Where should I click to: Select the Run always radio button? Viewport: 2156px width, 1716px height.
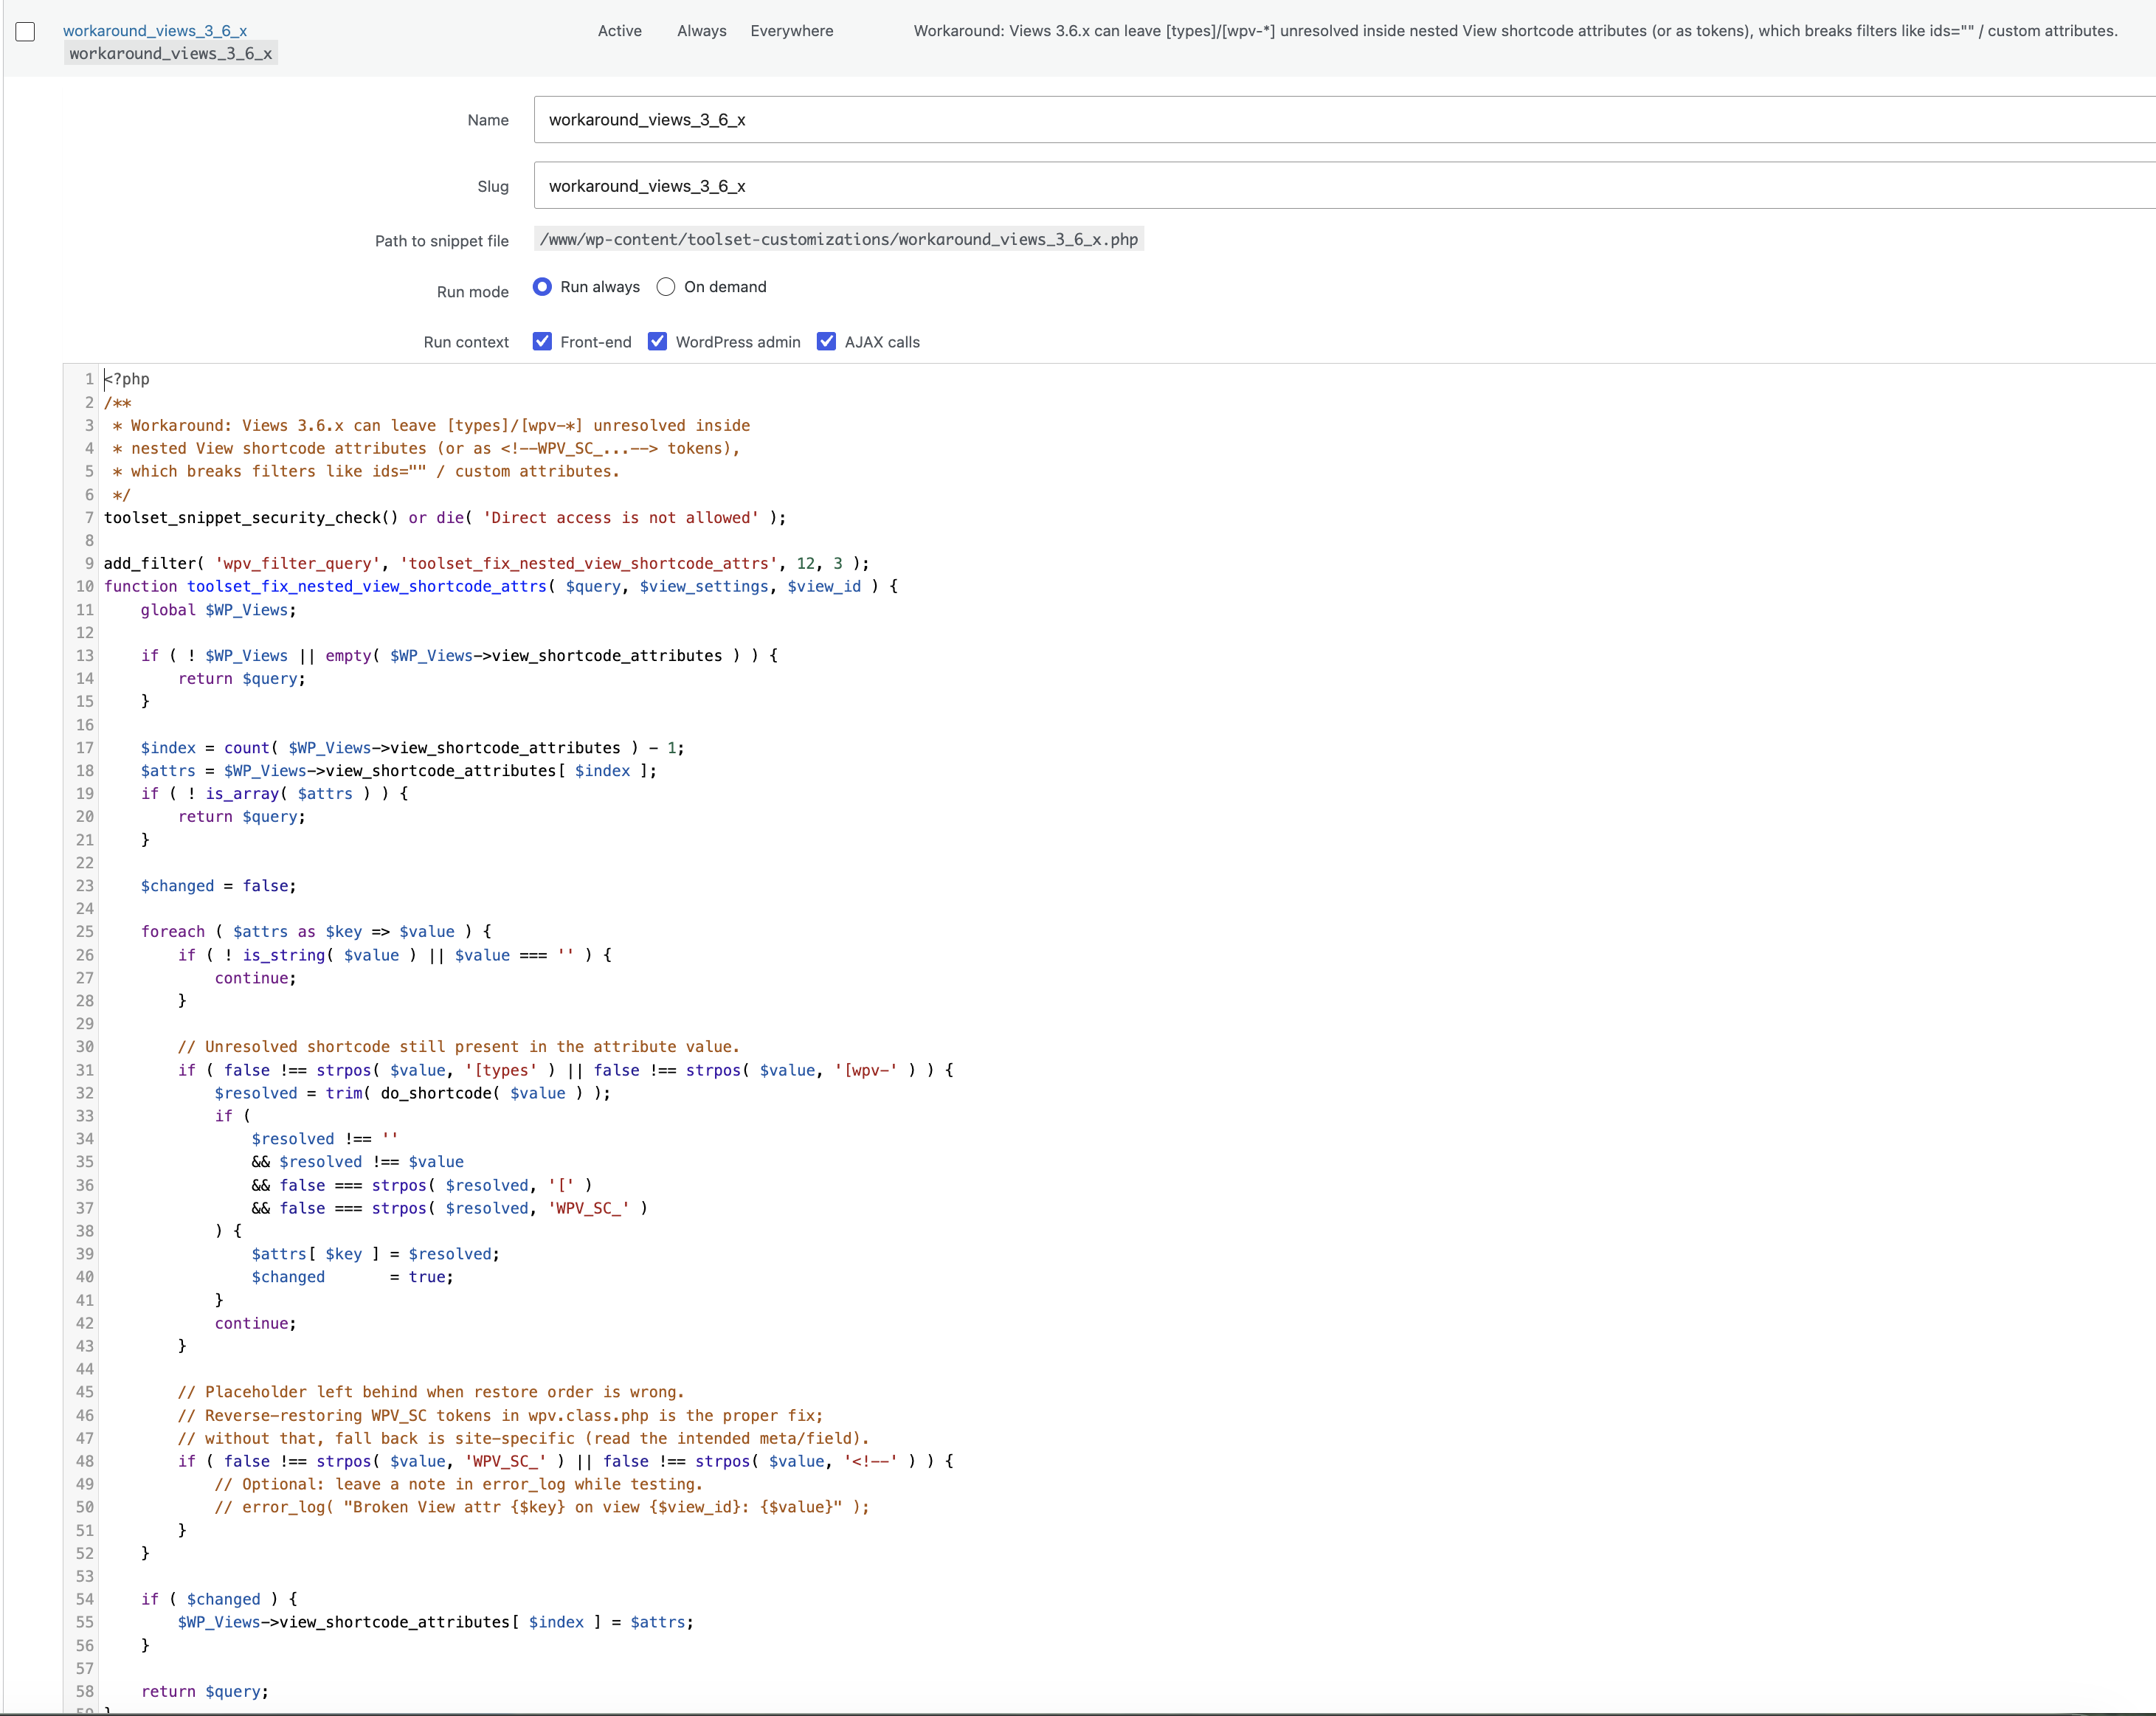[542, 287]
